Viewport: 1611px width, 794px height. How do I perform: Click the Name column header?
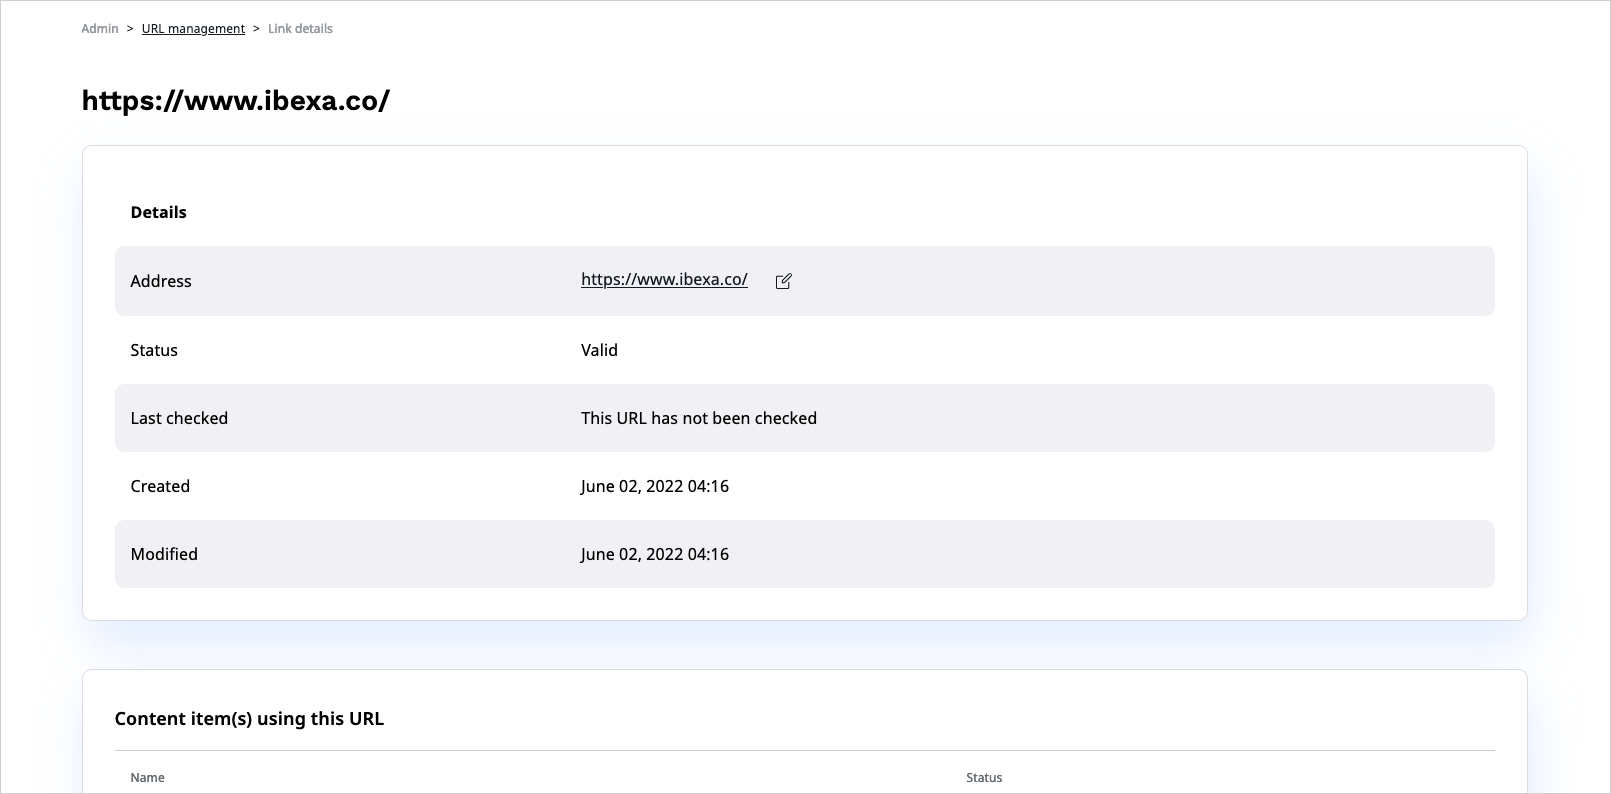point(147,777)
